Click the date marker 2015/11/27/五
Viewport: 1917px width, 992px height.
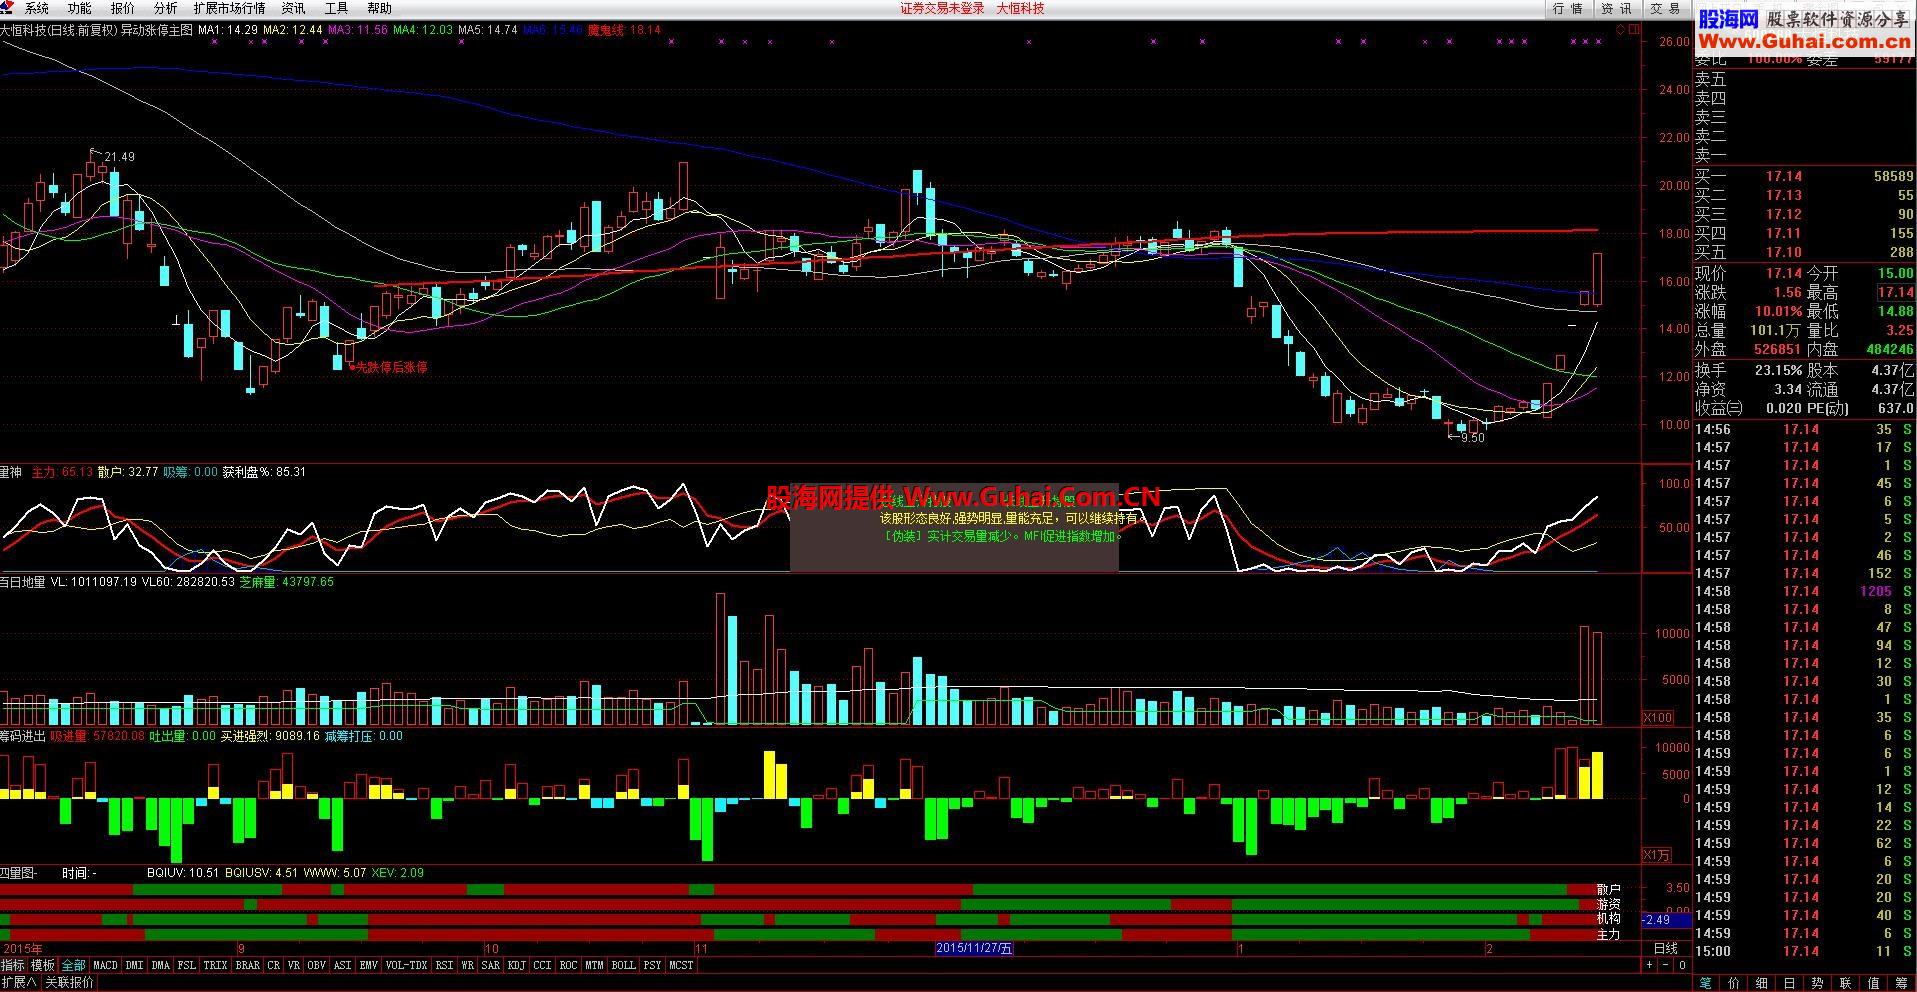[974, 949]
